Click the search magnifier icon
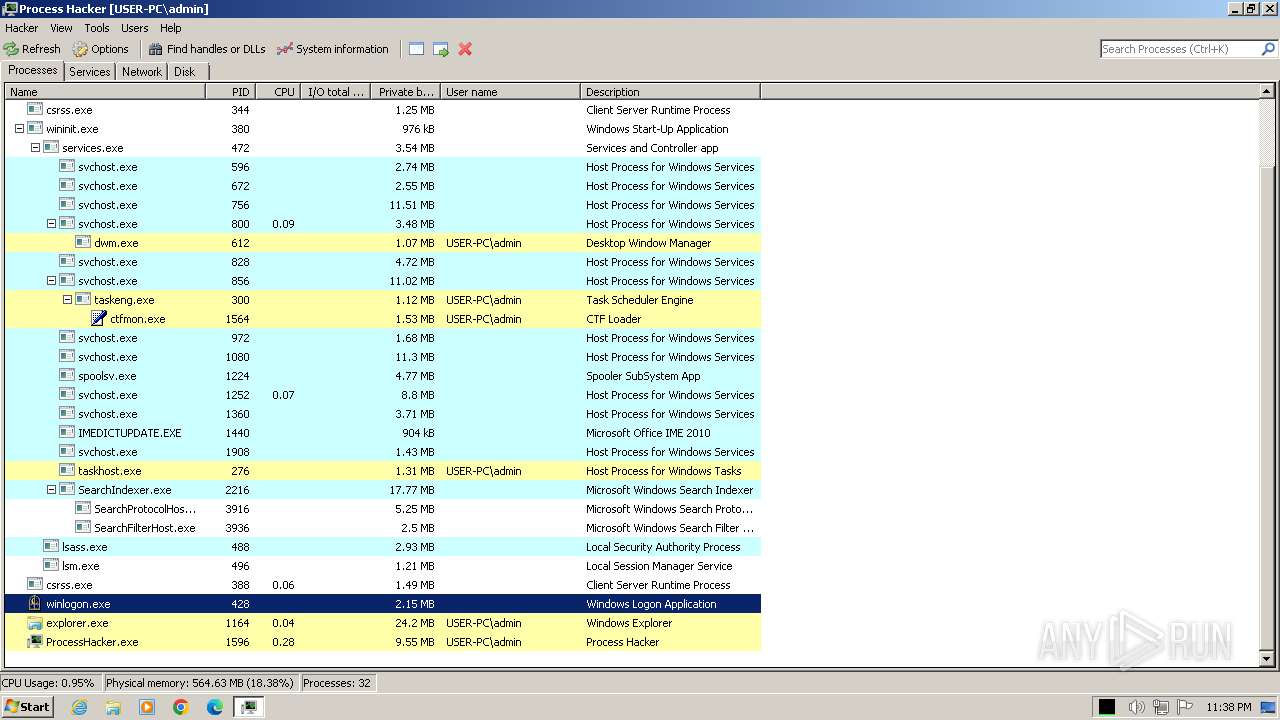 pos(1269,49)
